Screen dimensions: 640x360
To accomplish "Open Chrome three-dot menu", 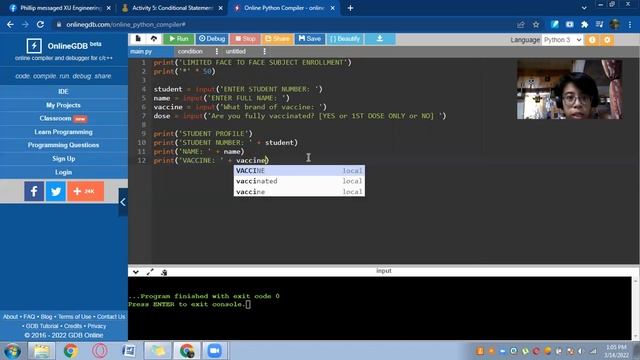I will point(630,24).
